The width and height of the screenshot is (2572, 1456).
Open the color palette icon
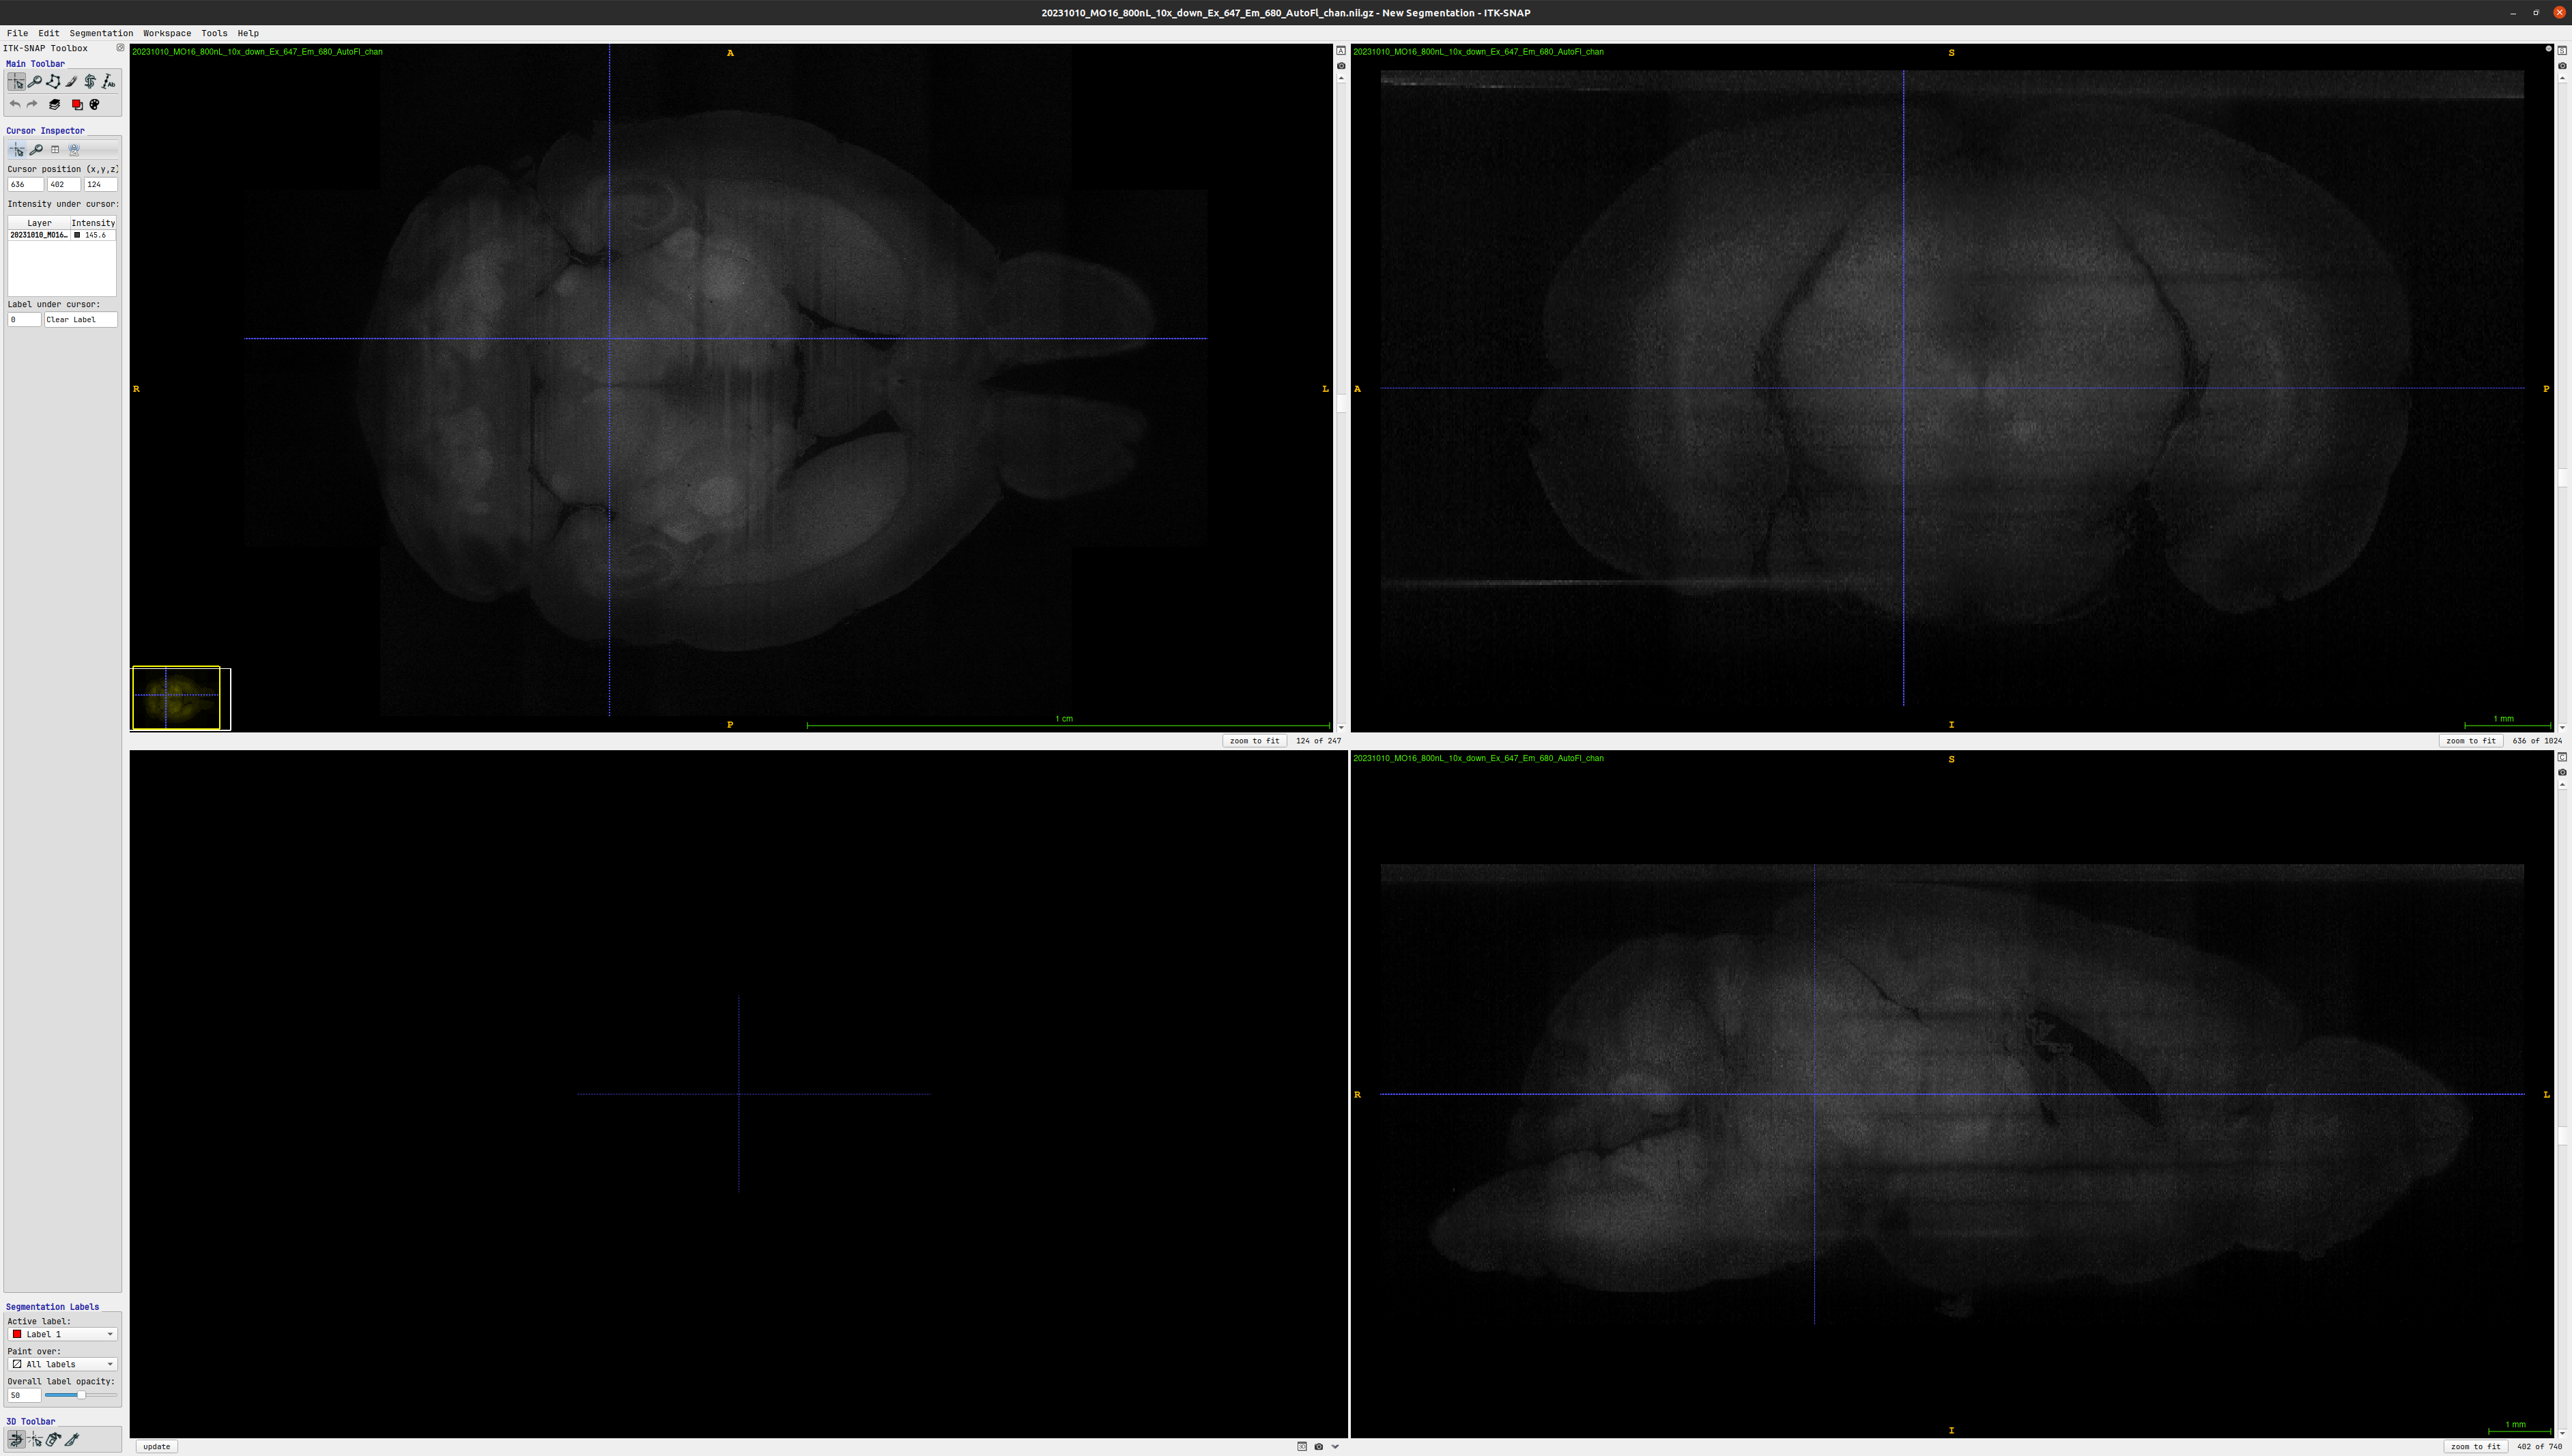pos(95,104)
